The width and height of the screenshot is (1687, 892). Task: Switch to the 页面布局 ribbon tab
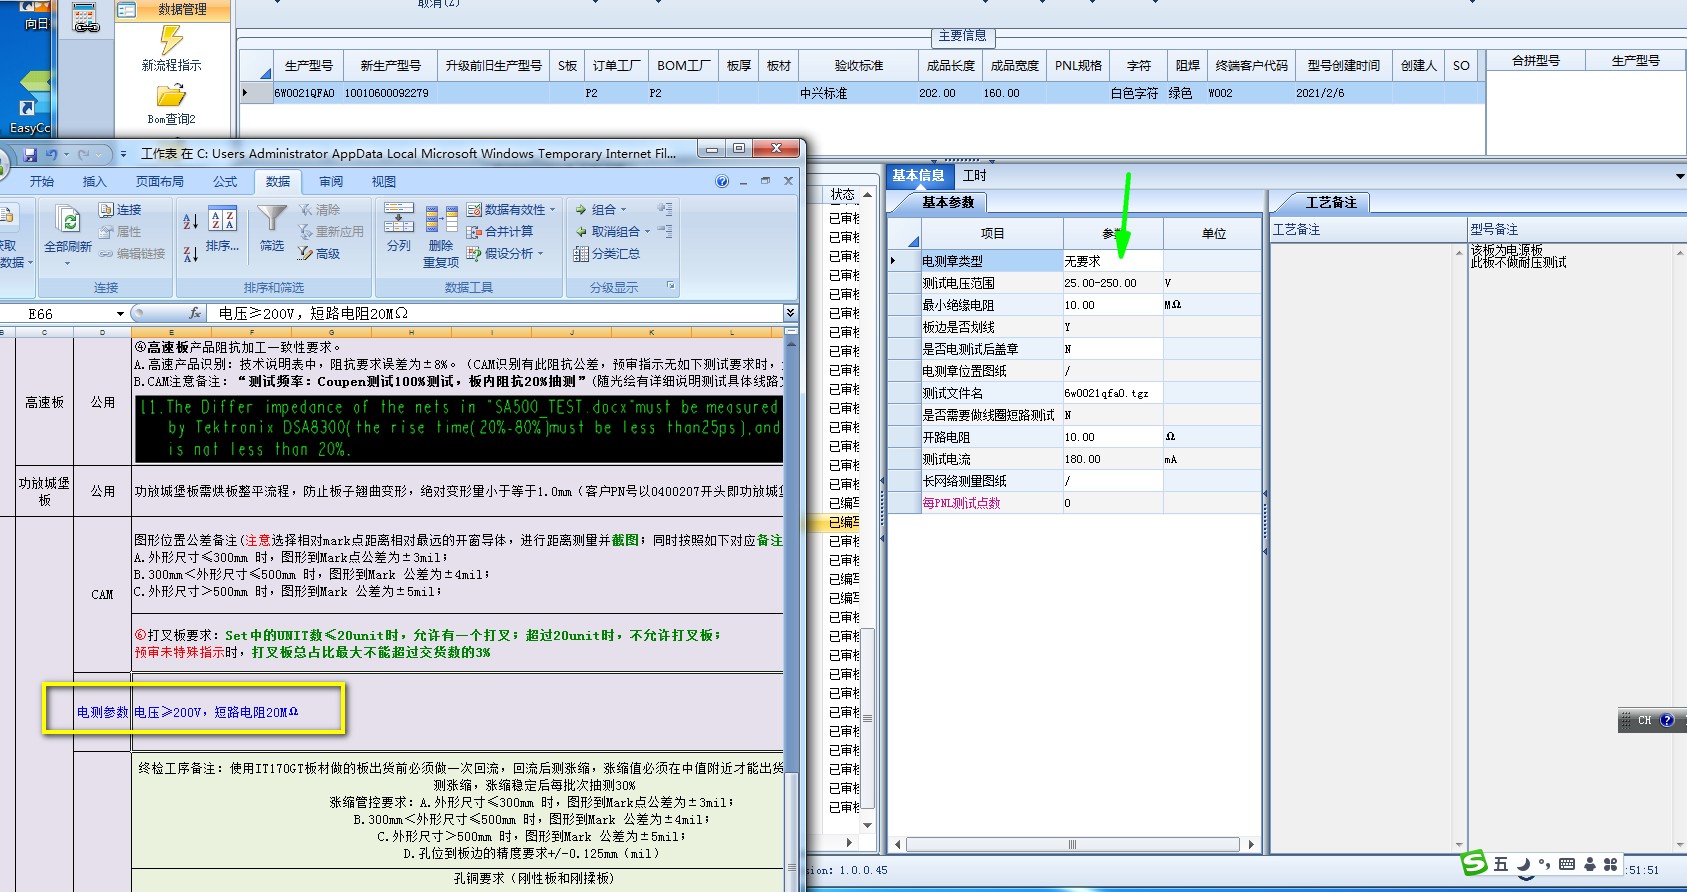pos(160,181)
